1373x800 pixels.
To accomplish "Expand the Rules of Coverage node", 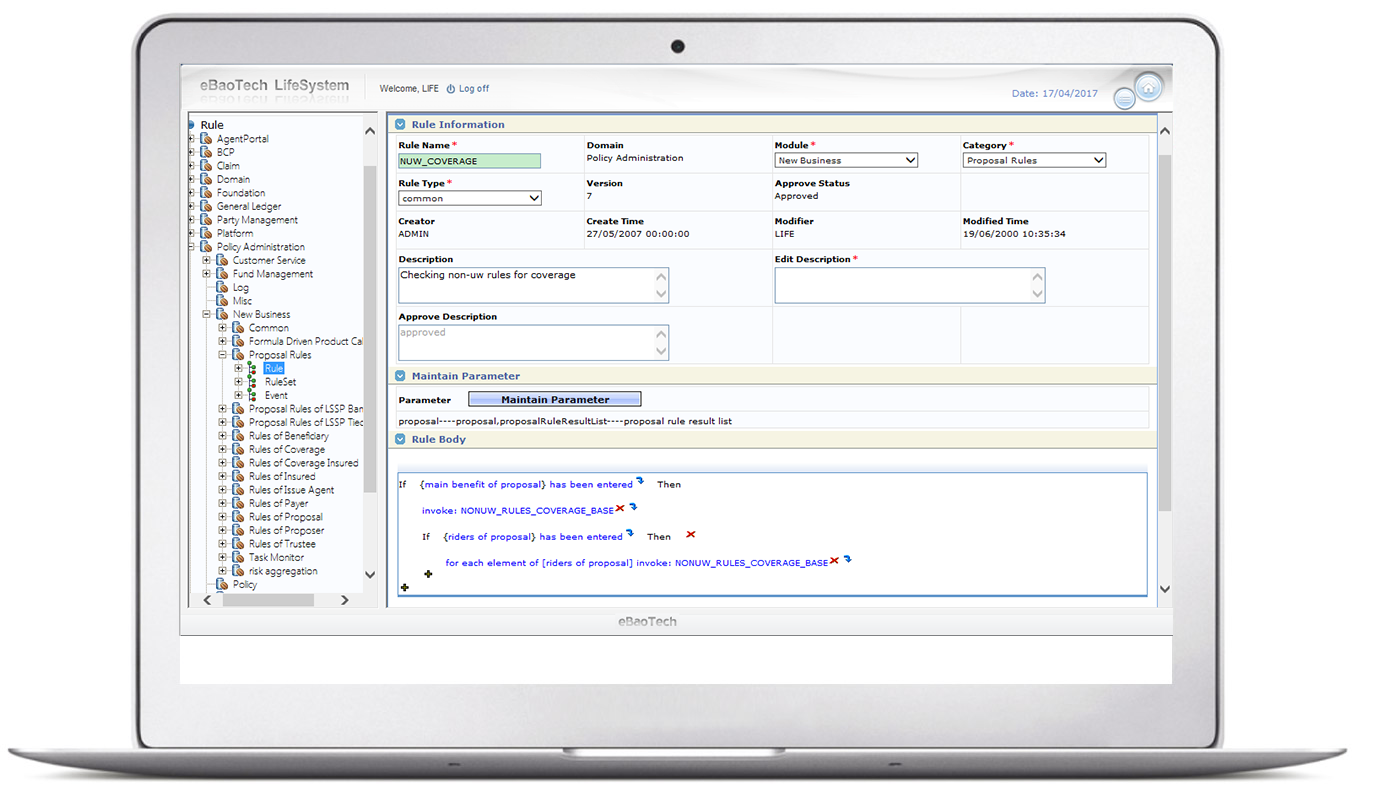I will [x=223, y=450].
